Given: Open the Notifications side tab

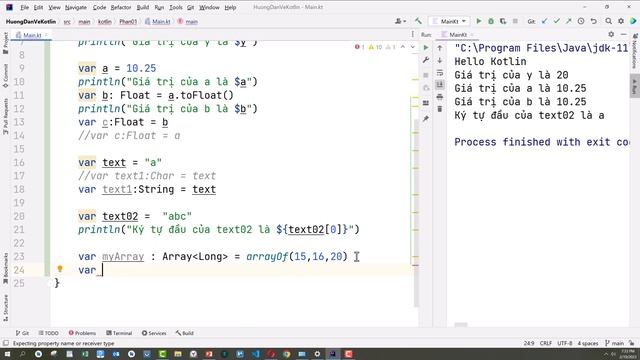Looking at the screenshot, I should tap(635, 51).
